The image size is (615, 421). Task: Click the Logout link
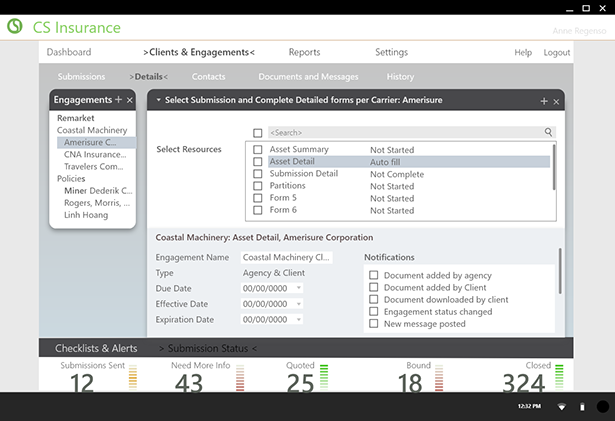pyautogui.click(x=556, y=52)
